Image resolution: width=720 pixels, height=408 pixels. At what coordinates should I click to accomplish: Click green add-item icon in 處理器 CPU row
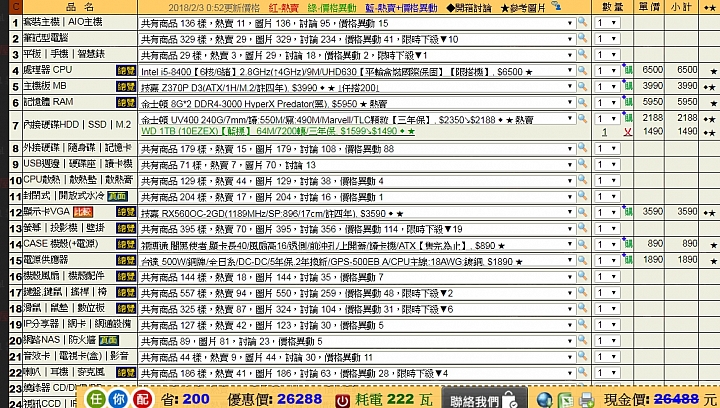tap(627, 69)
